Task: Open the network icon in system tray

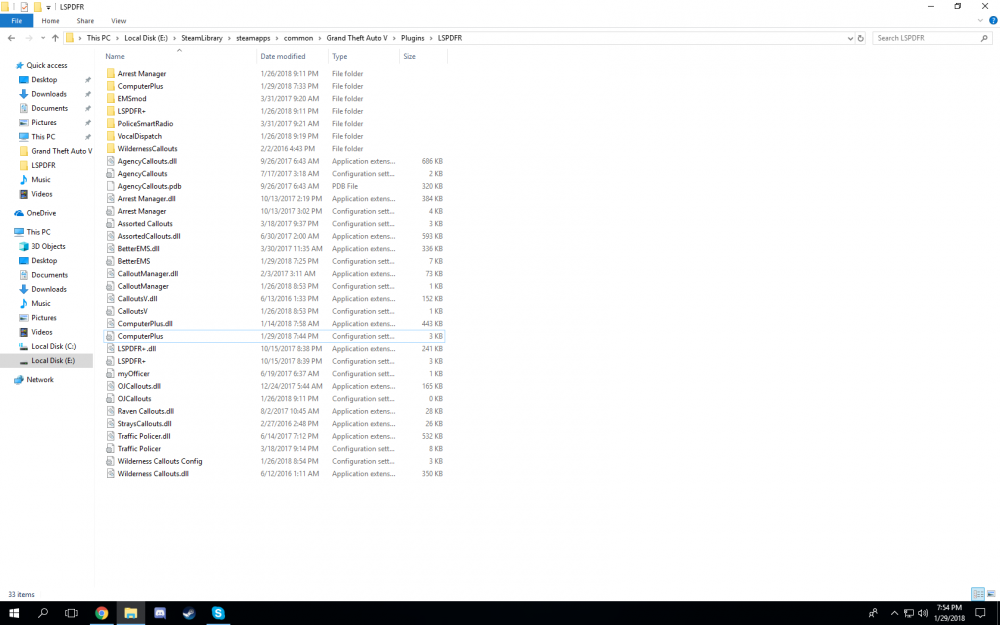Action: point(909,613)
